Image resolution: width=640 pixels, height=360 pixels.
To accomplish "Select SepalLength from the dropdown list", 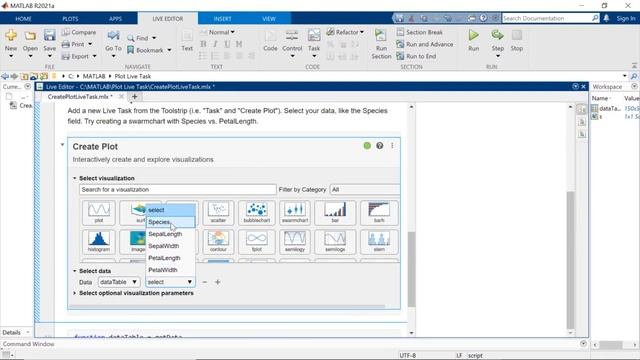I will coord(170,234).
